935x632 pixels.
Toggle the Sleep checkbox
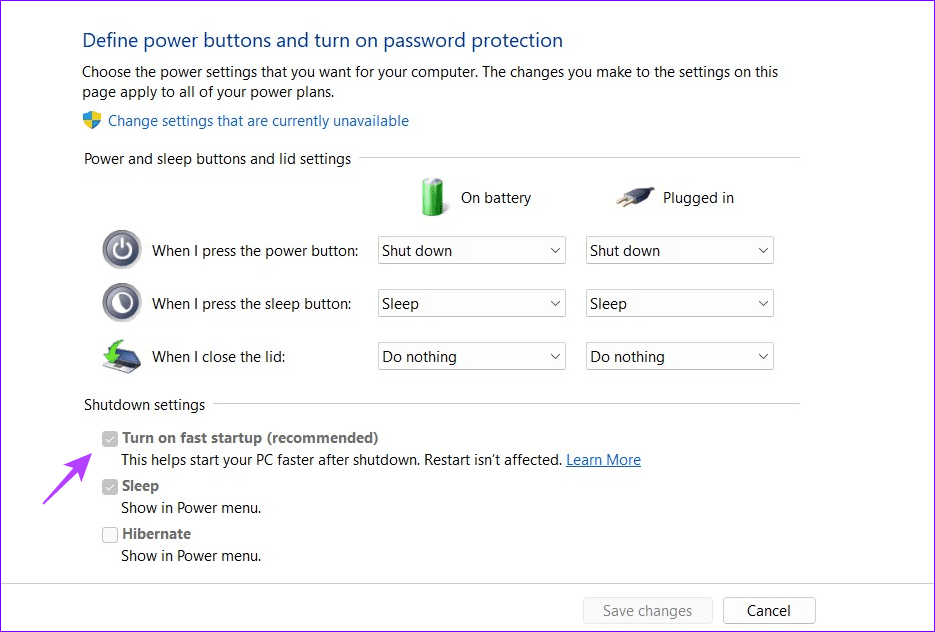tap(110, 487)
